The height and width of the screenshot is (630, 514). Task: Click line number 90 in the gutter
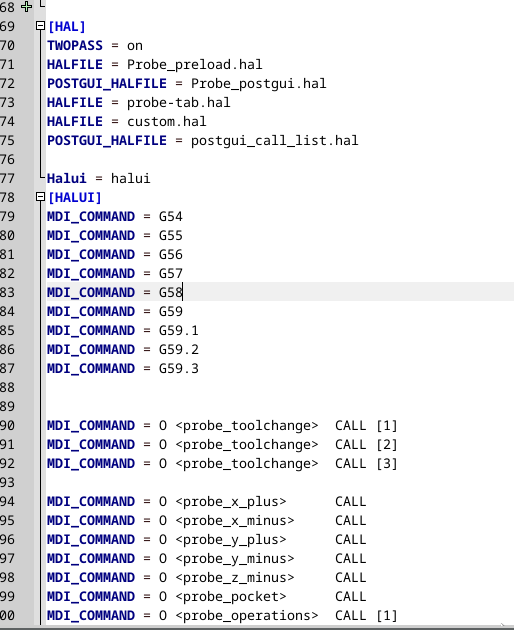[x=8, y=425]
